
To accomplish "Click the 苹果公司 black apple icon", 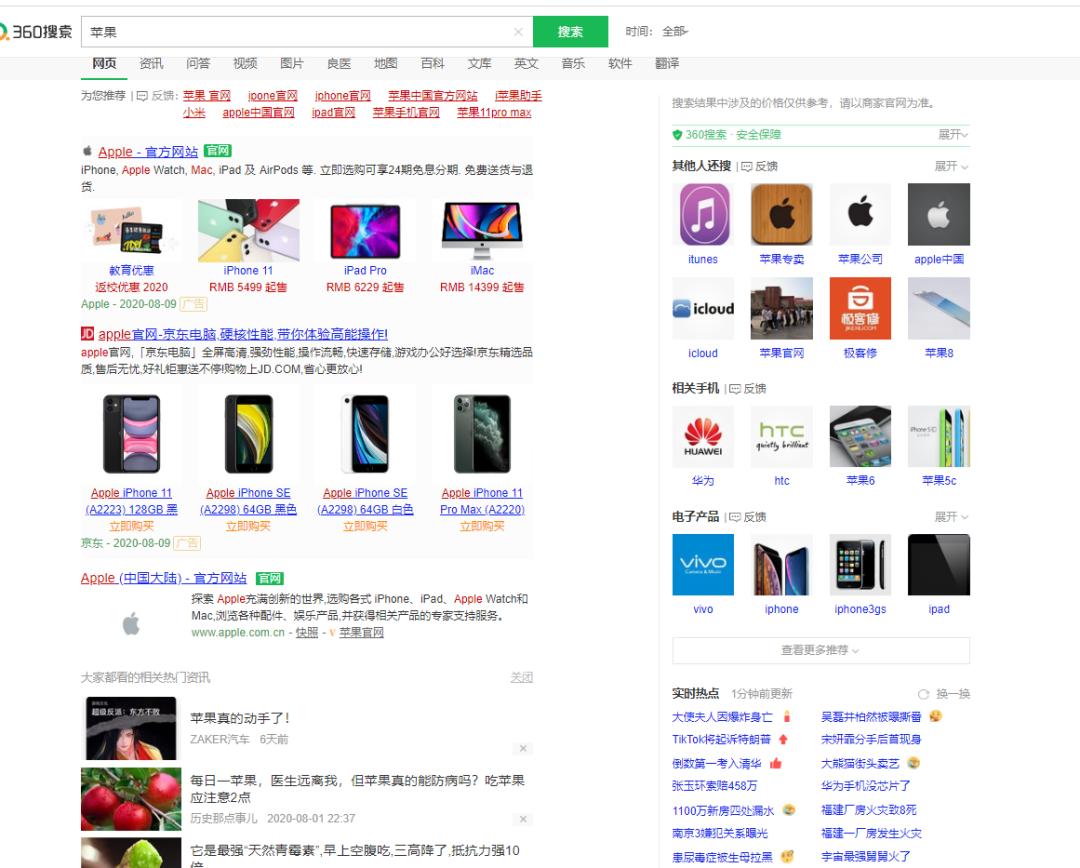I will pos(859,213).
